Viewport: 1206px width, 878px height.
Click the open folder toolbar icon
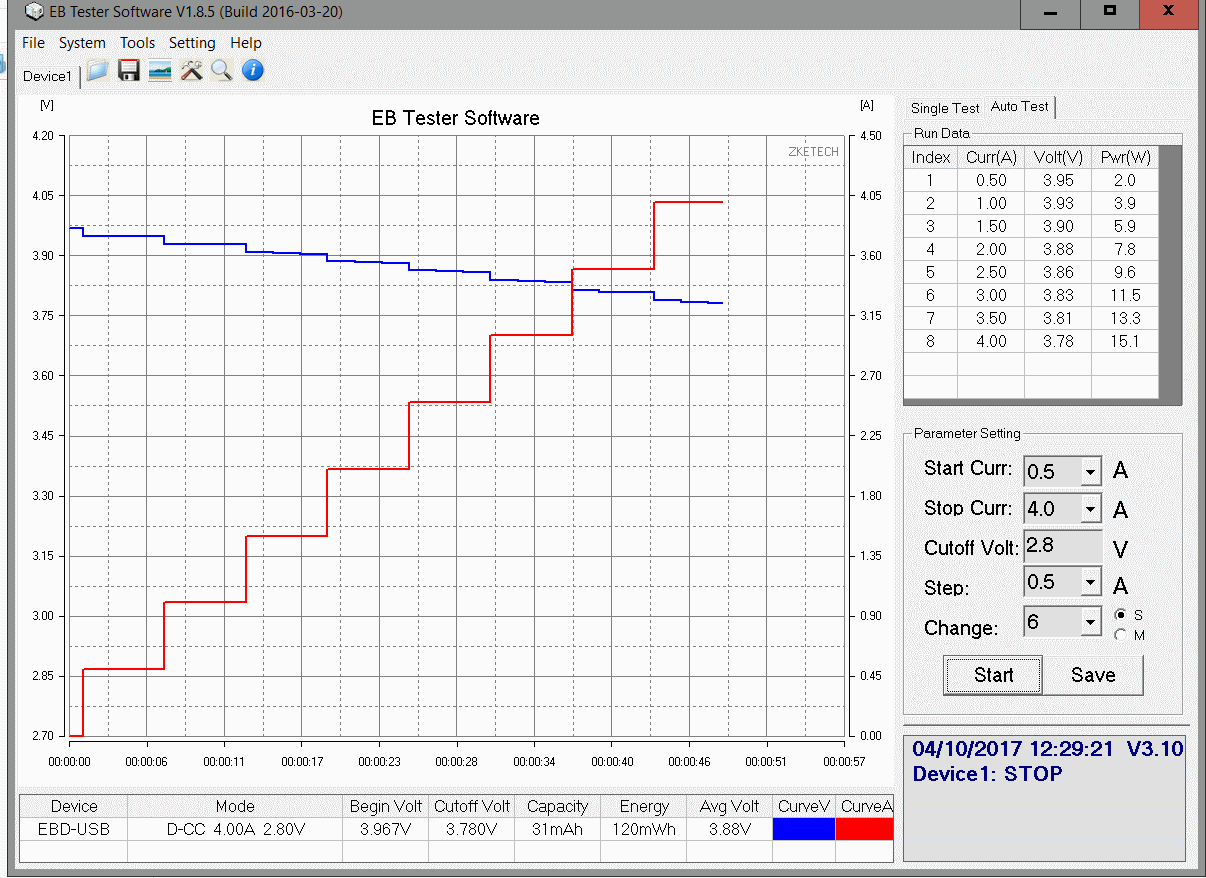click(97, 70)
